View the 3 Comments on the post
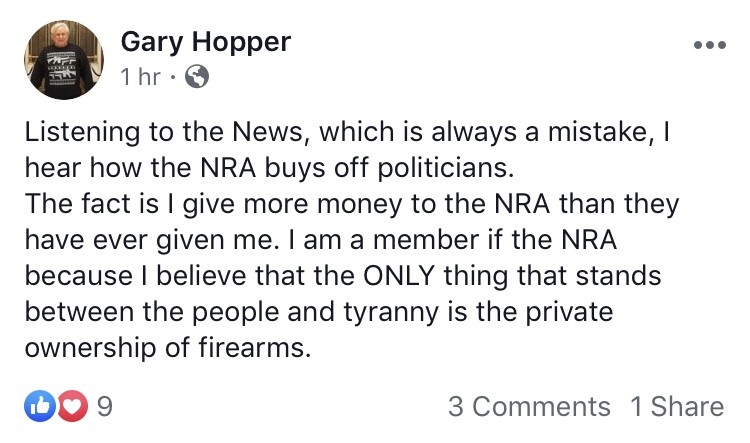 point(528,406)
